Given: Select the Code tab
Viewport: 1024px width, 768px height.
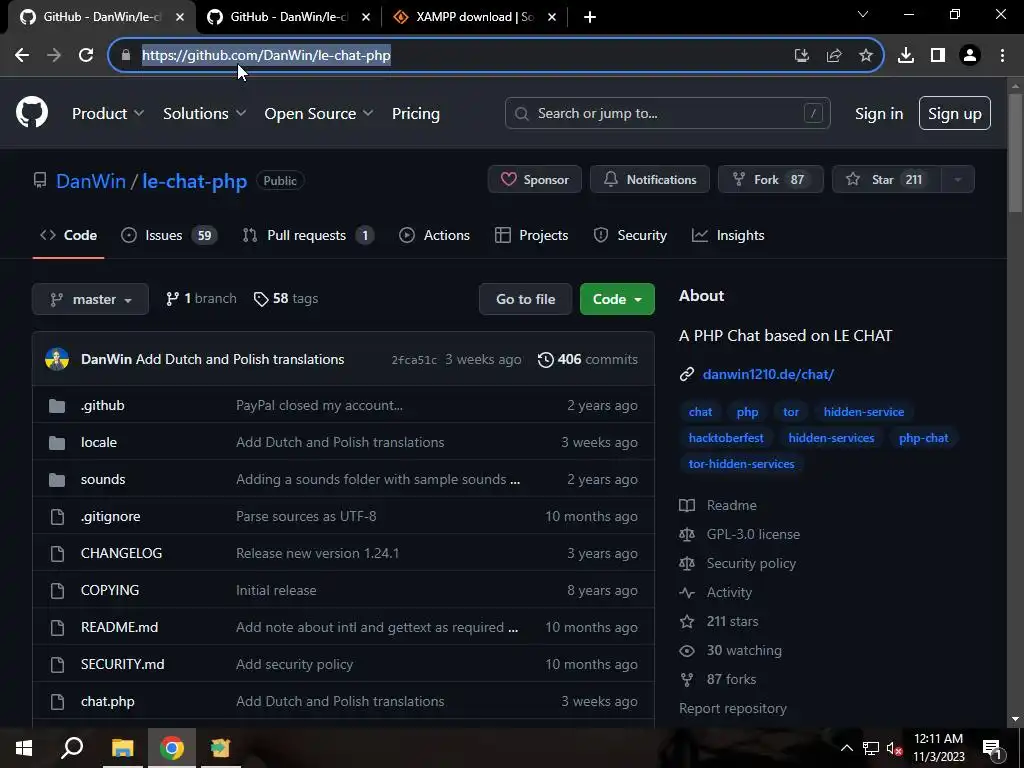Looking at the screenshot, I should (x=69, y=235).
